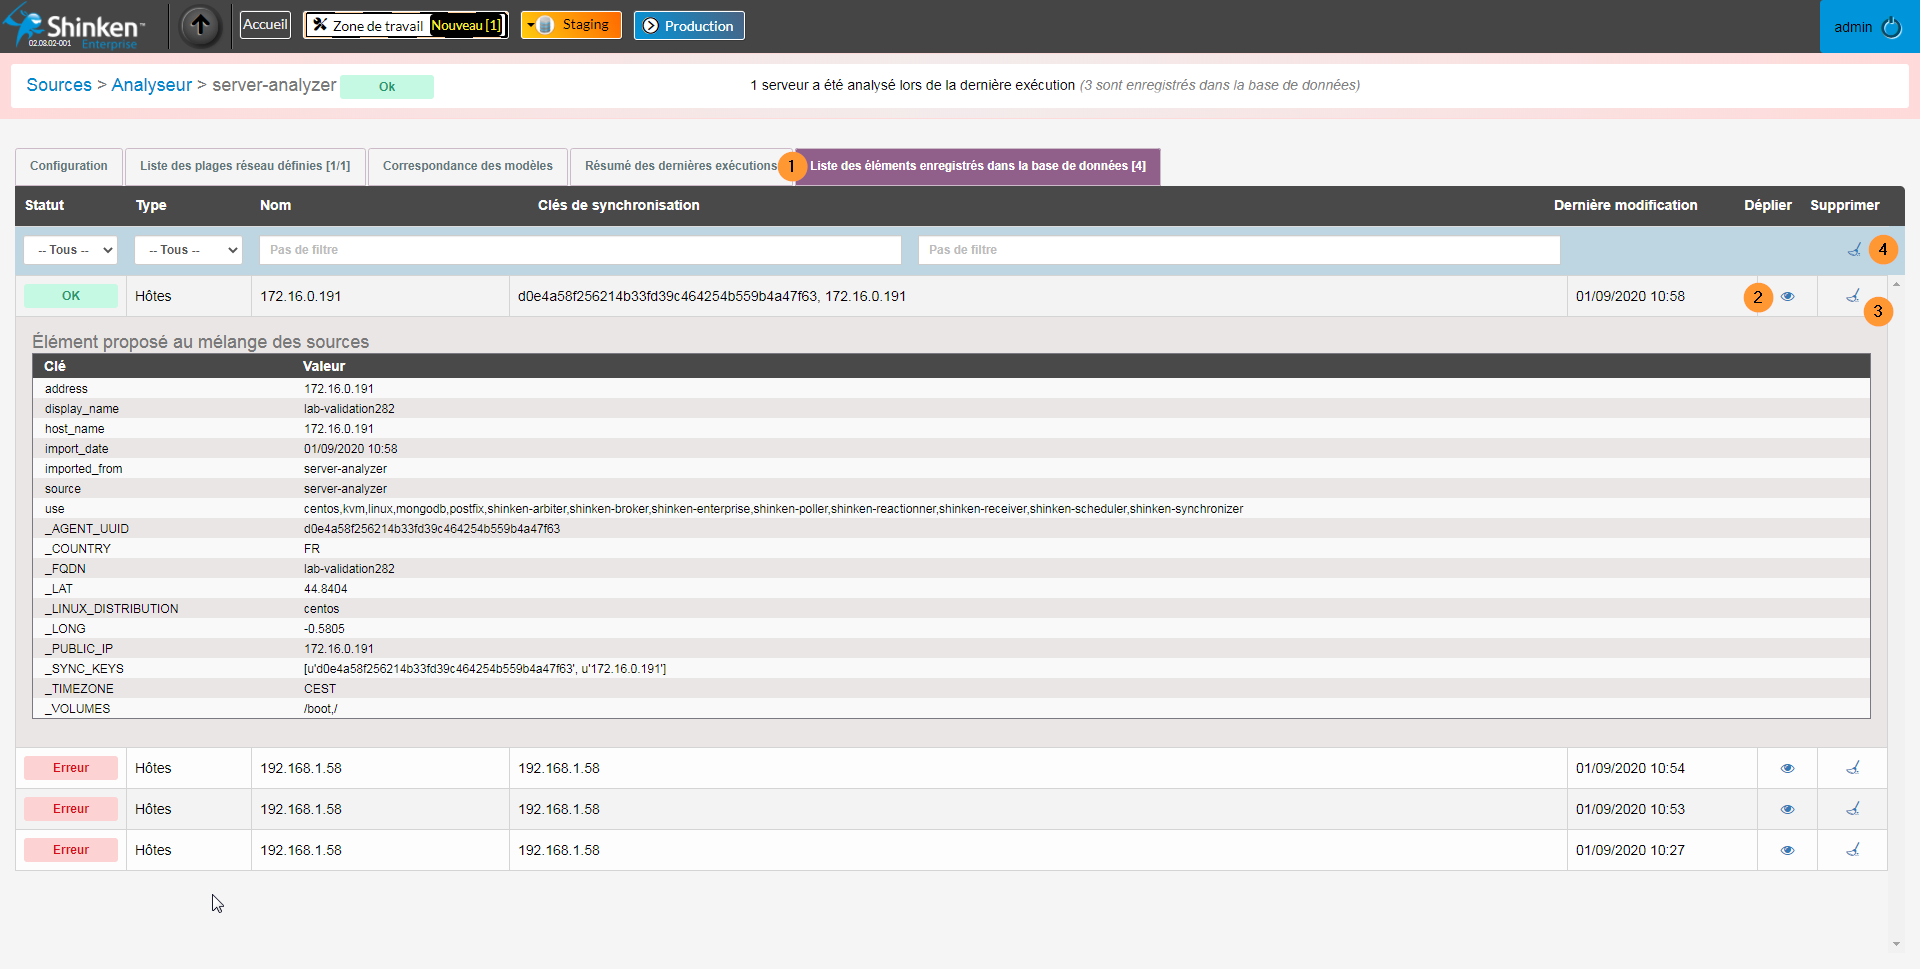Open Correspondance des modèles tab
Screen dimensions: 1920x969
[x=467, y=166]
